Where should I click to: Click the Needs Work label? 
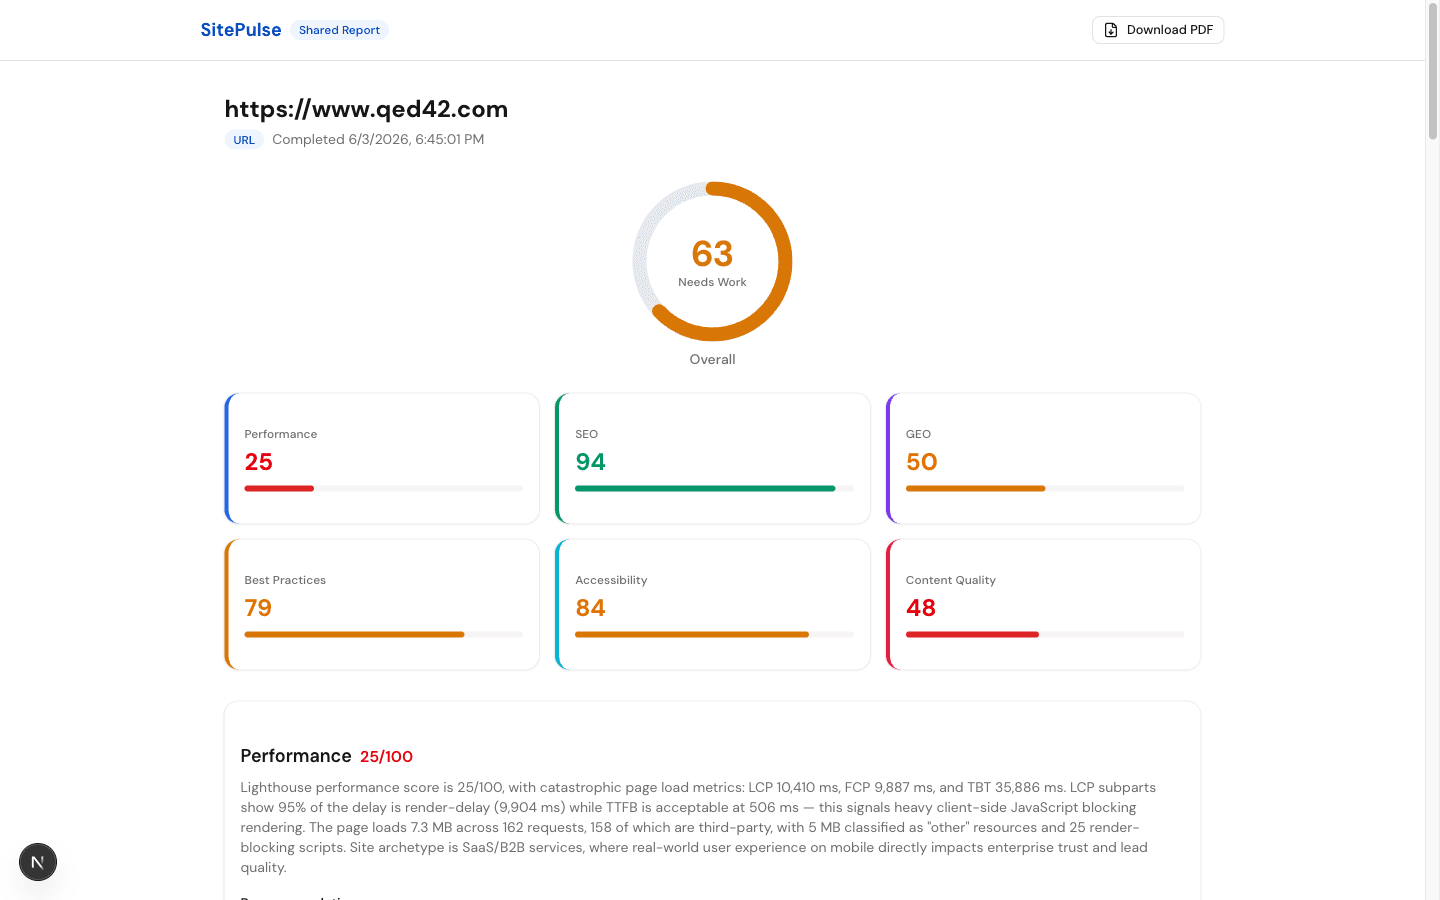712,282
